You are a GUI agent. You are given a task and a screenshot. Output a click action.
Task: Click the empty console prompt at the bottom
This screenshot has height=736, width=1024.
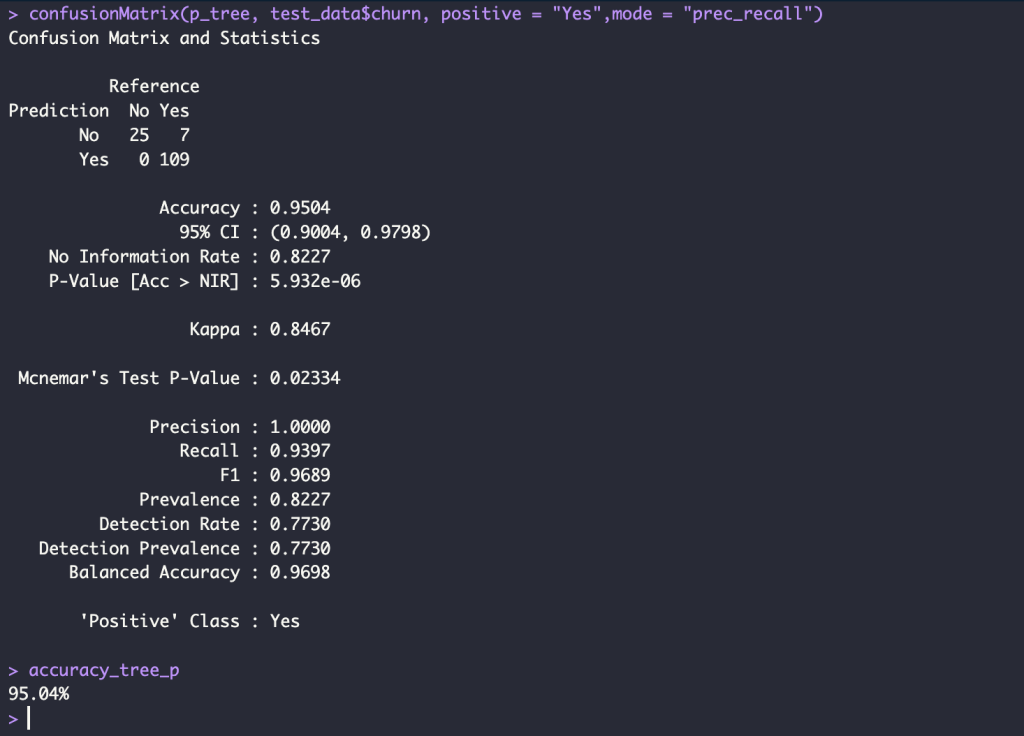pos(30,718)
